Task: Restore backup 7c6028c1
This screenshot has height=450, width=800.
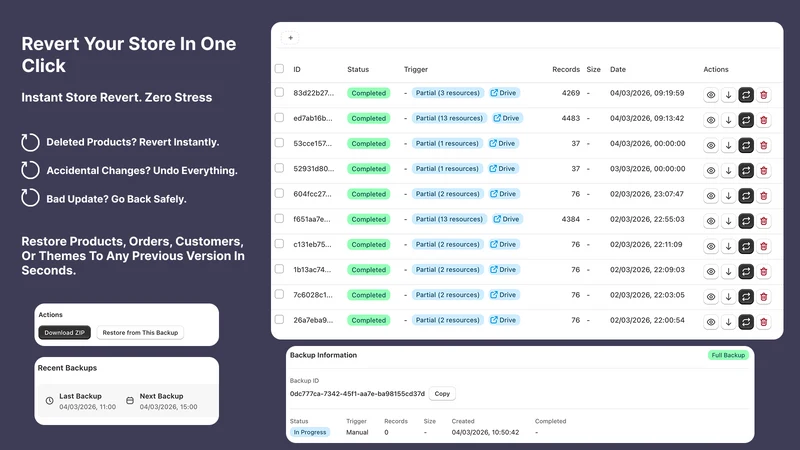Action: pos(746,297)
